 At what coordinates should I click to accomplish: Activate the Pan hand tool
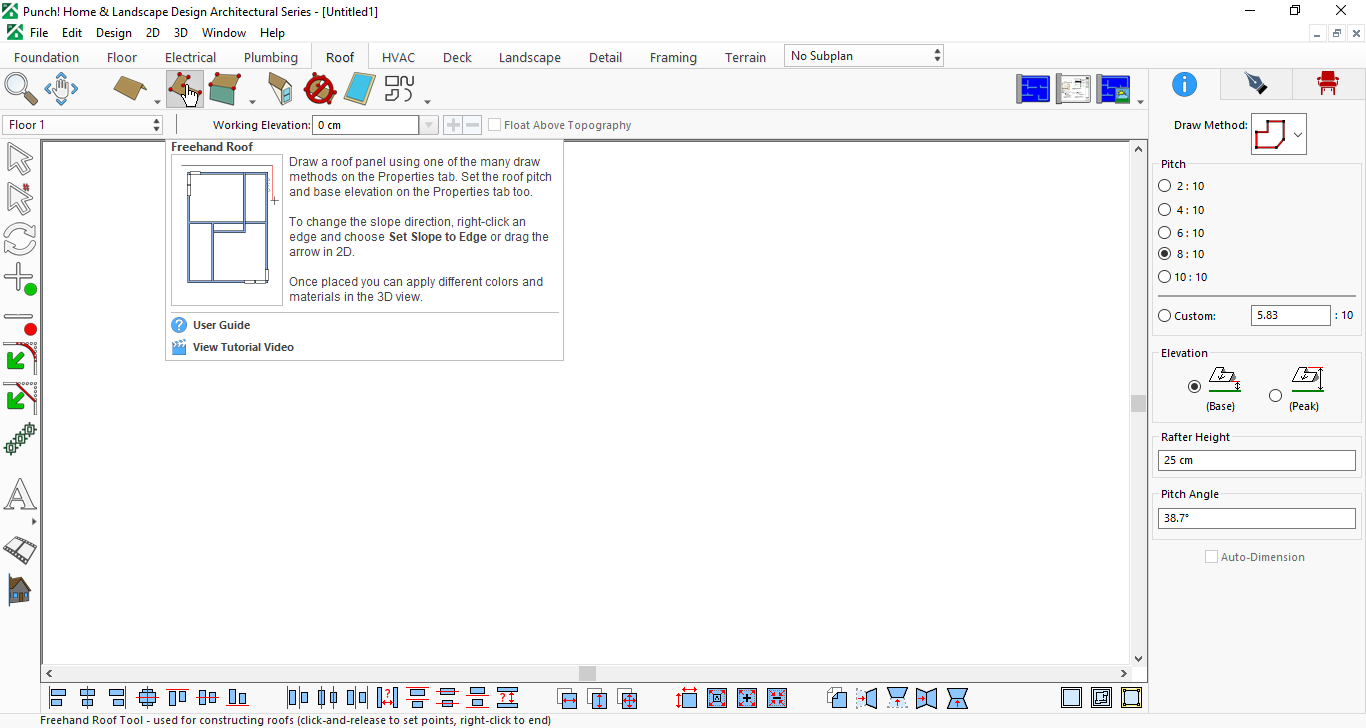[61, 89]
